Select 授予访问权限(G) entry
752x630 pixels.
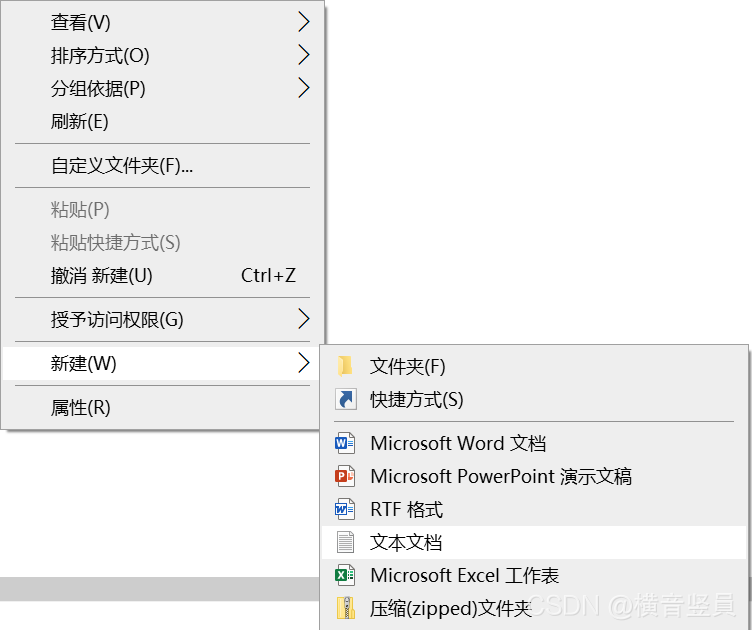[x=163, y=319]
